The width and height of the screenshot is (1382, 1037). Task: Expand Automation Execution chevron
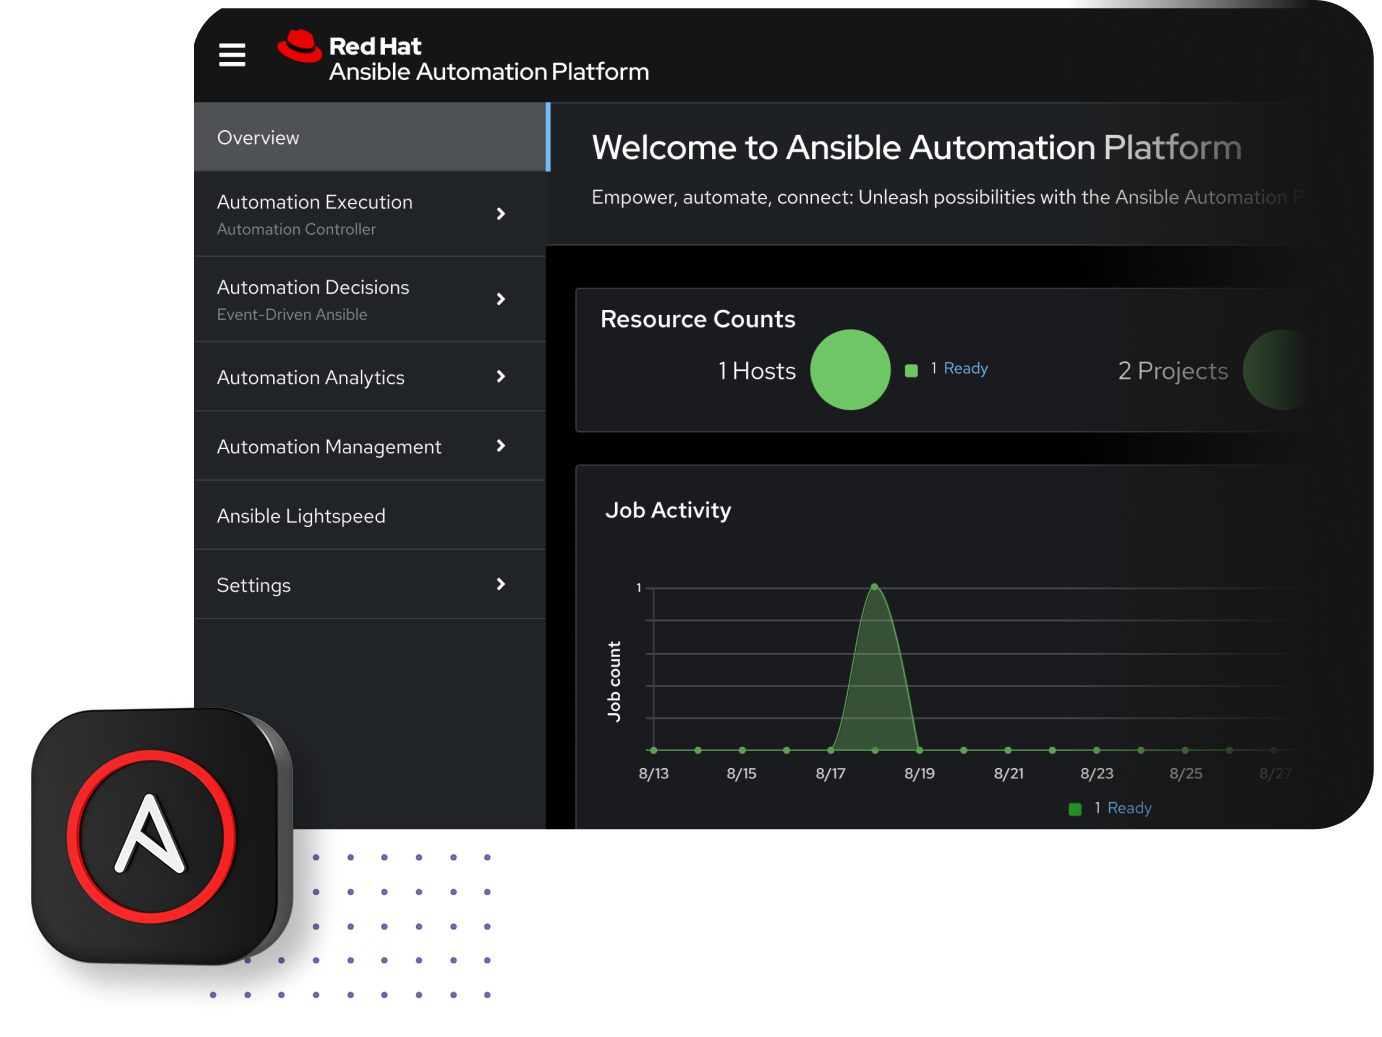pyautogui.click(x=501, y=214)
